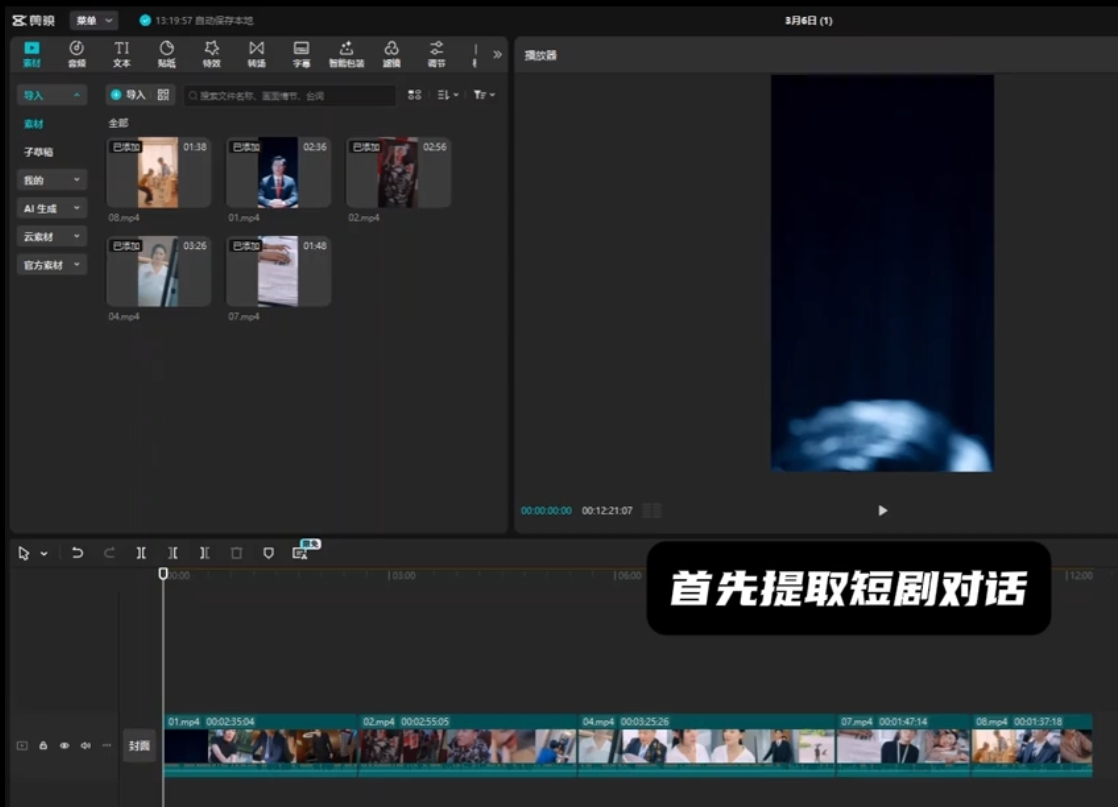Expand the AI 生成 sidebar section
Screen dimensions: 1118x807
click(52, 209)
